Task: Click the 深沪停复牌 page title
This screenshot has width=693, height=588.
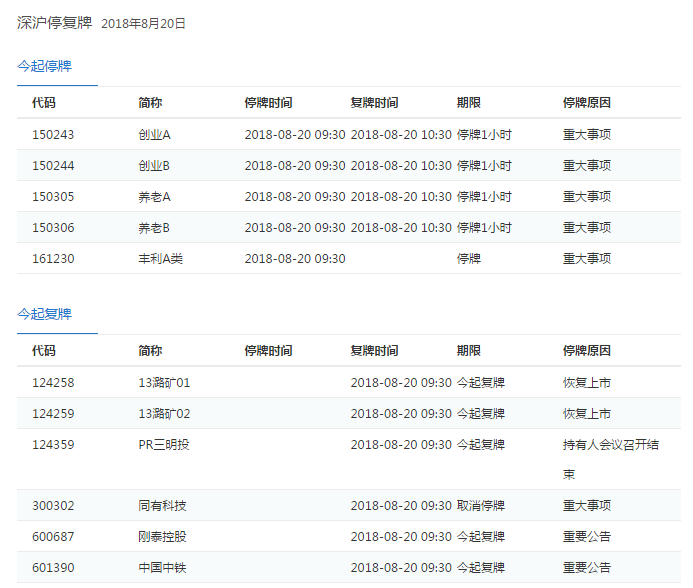Action: (x=55, y=22)
